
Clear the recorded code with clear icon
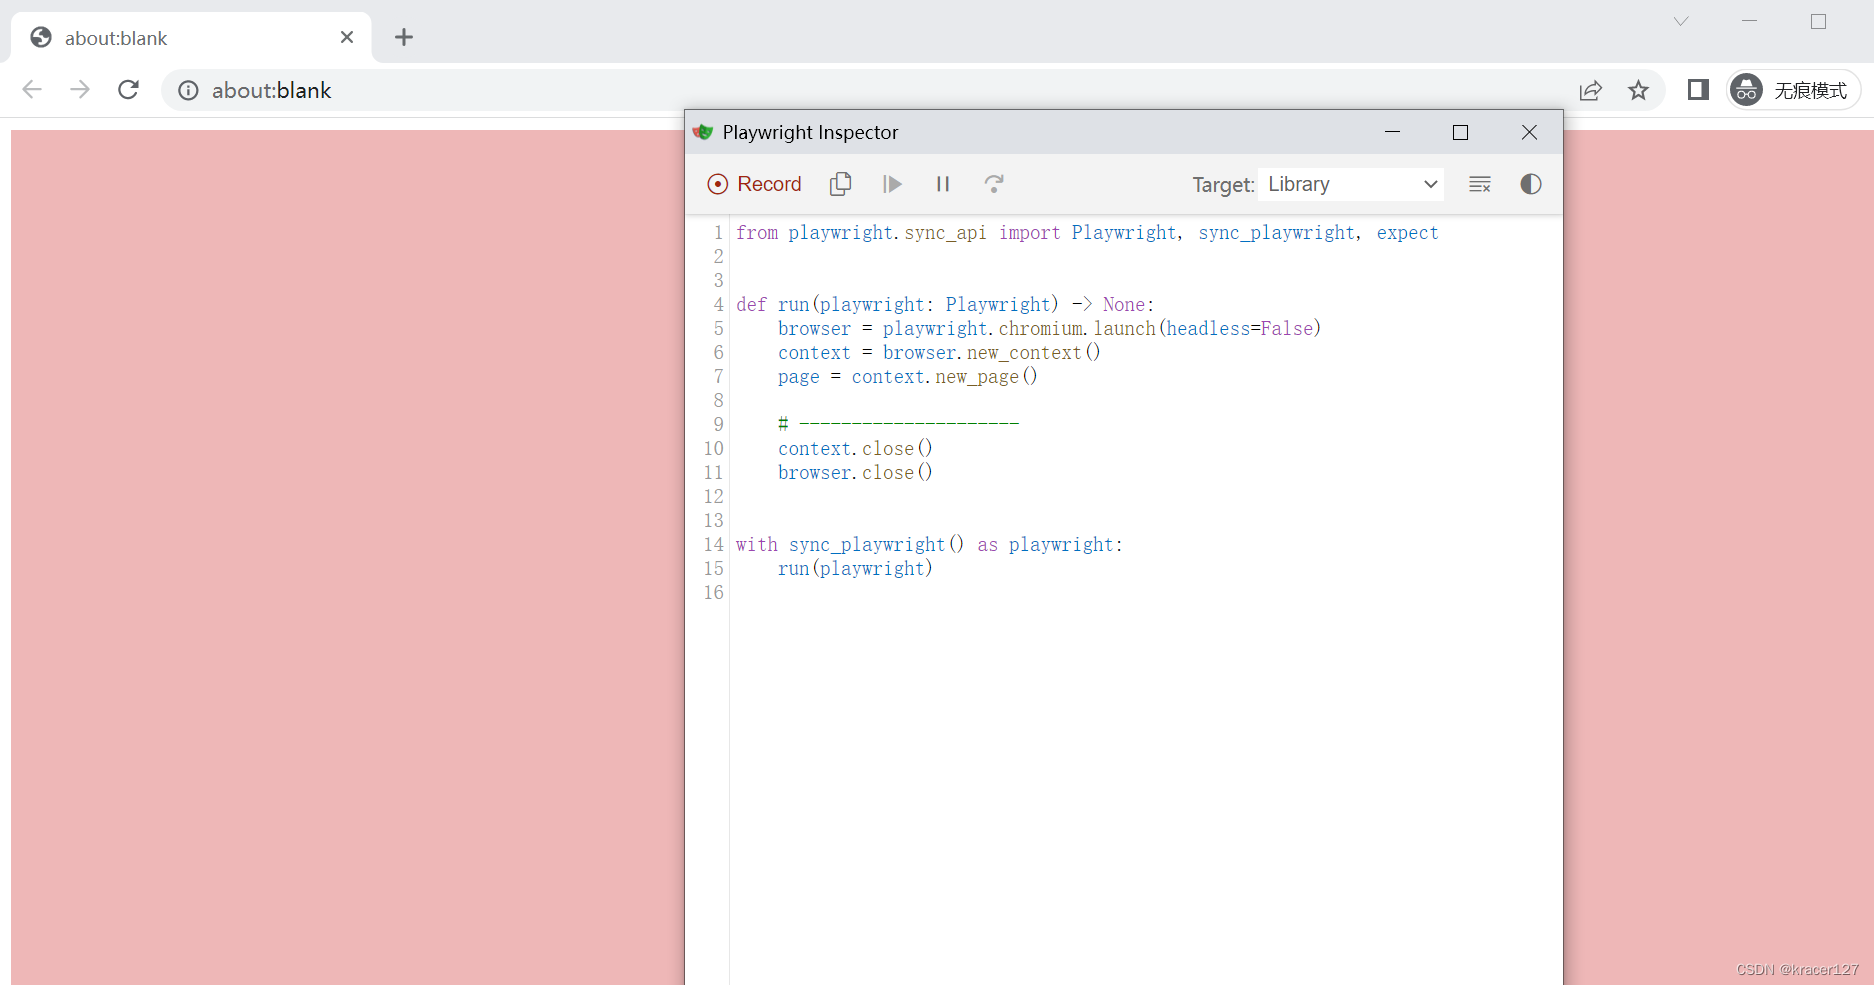1480,184
